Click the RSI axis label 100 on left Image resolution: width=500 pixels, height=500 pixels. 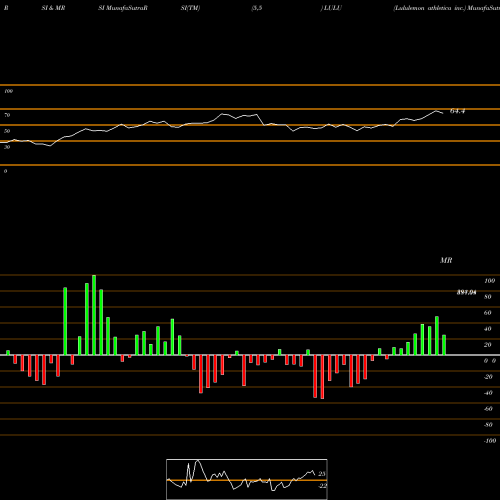point(8,91)
